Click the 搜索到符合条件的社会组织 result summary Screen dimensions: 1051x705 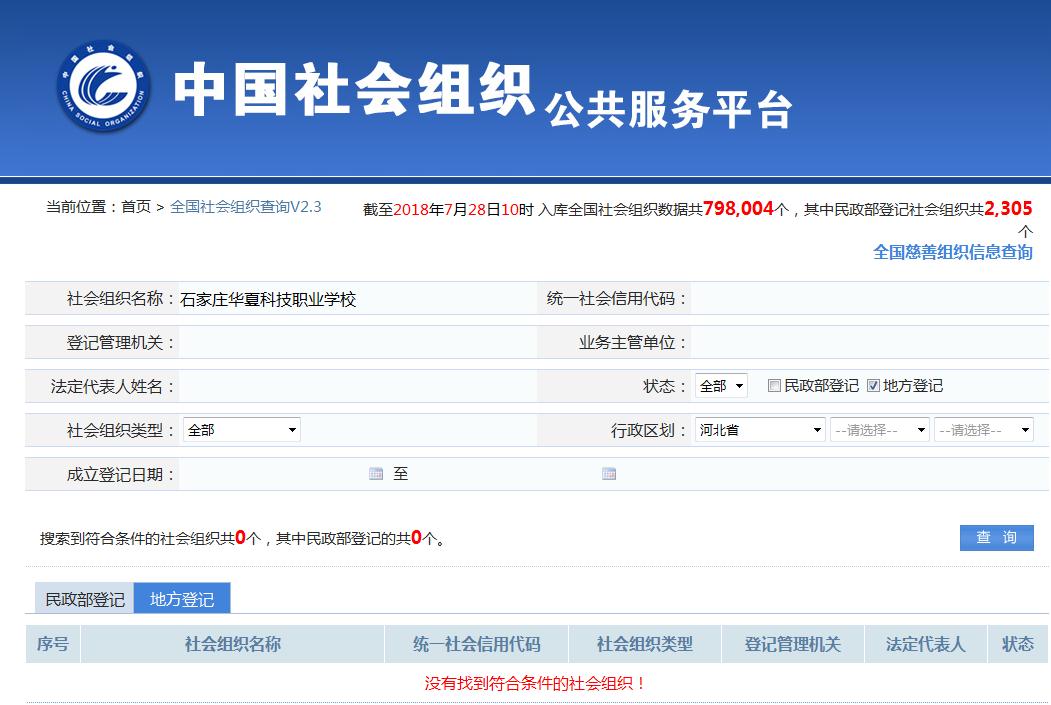242,538
